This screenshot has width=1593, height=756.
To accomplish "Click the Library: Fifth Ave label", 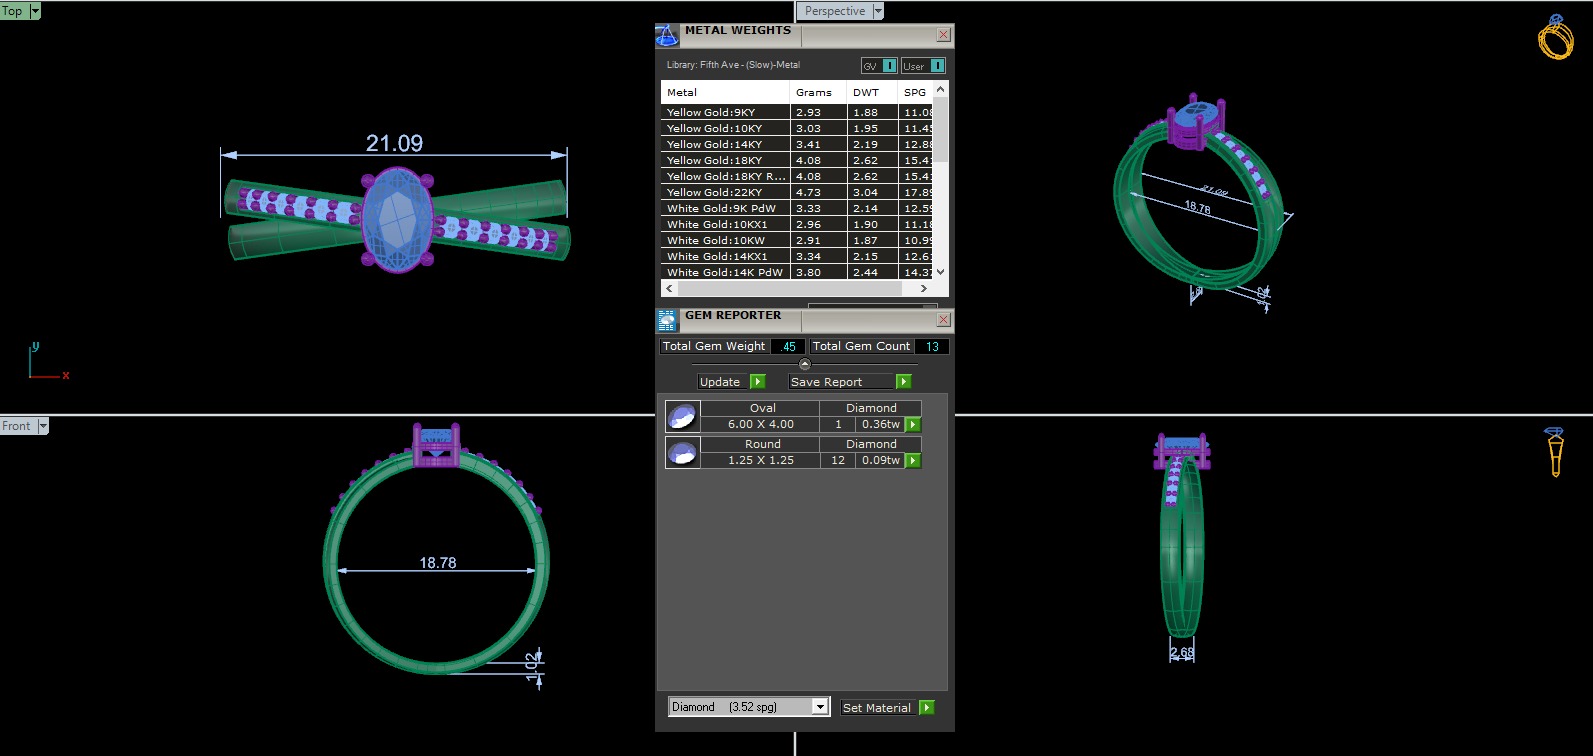I will [x=733, y=65].
